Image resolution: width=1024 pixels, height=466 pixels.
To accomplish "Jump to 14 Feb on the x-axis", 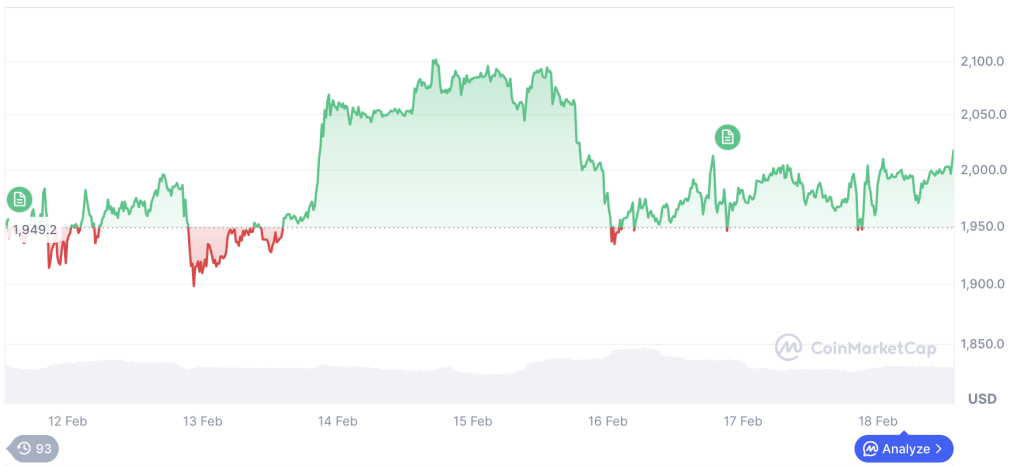I will coord(337,421).
